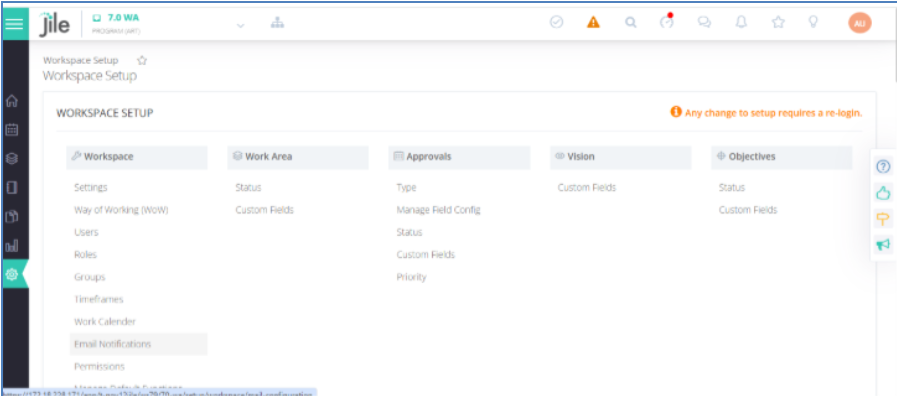
Task: Open Approvals Priority
Action: 411,277
